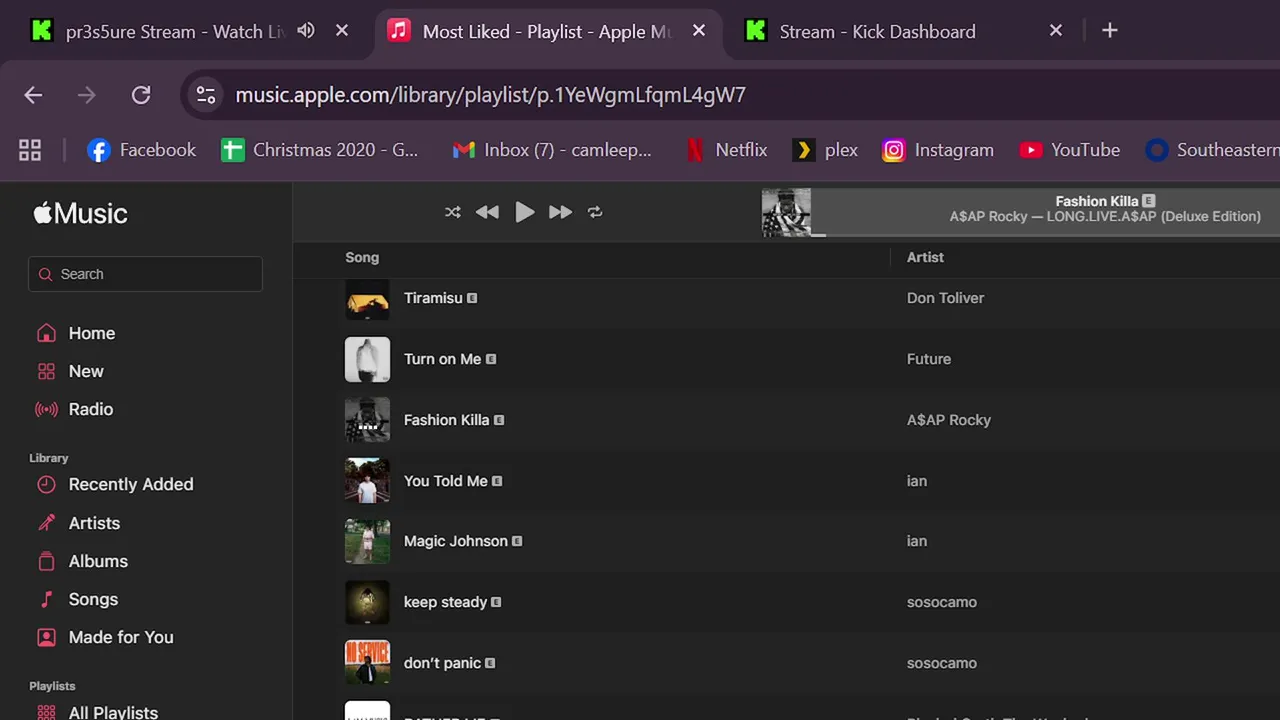Toggle repeat mode
This screenshot has height=720, width=1280.
(x=595, y=212)
